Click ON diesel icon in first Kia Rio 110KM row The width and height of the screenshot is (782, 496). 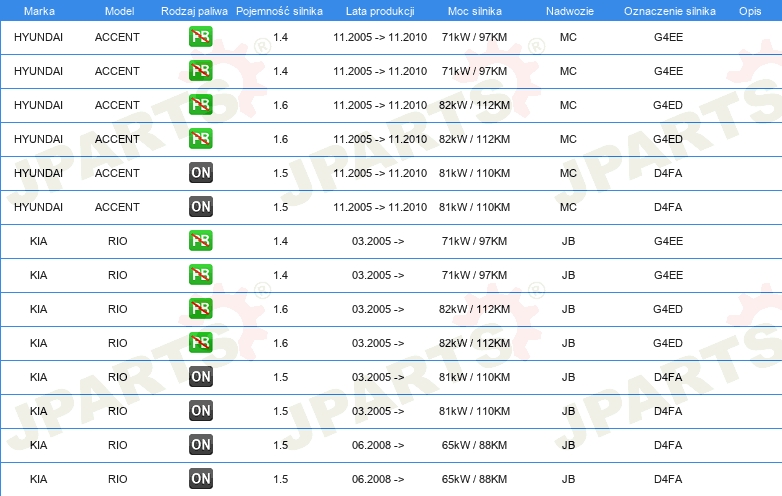click(200, 377)
